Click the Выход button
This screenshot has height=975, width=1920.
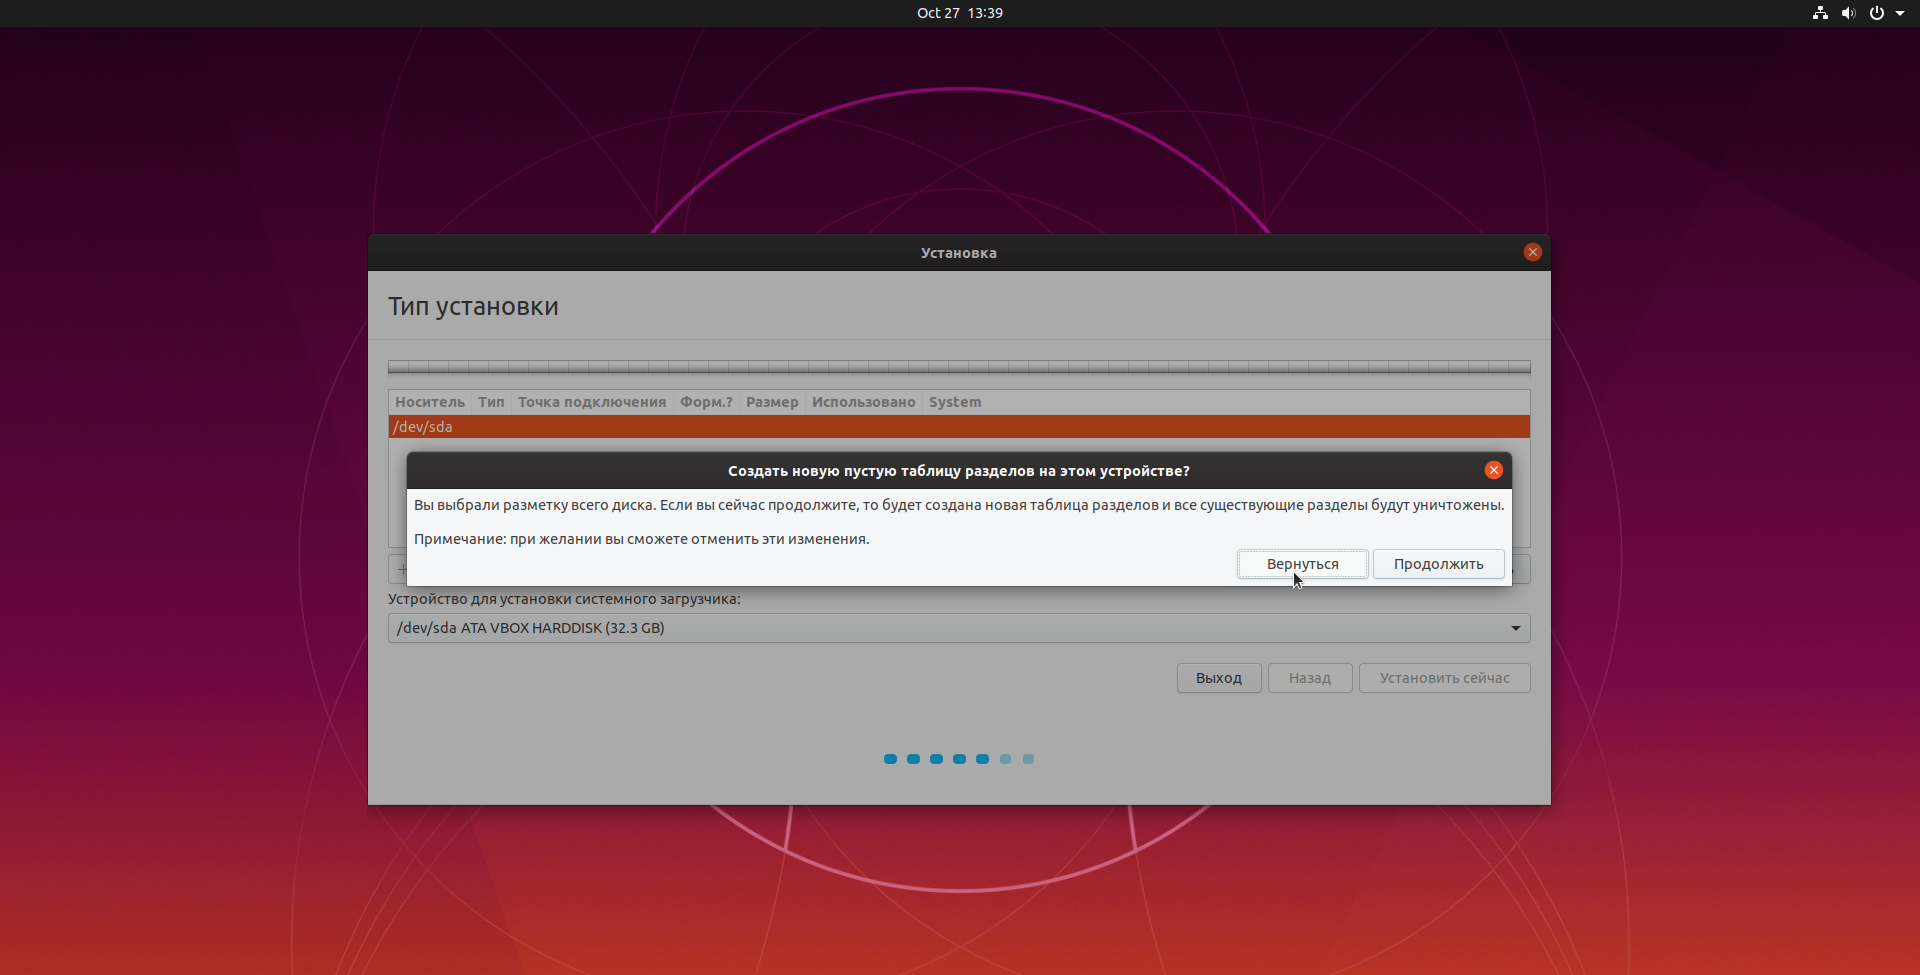pos(1219,678)
